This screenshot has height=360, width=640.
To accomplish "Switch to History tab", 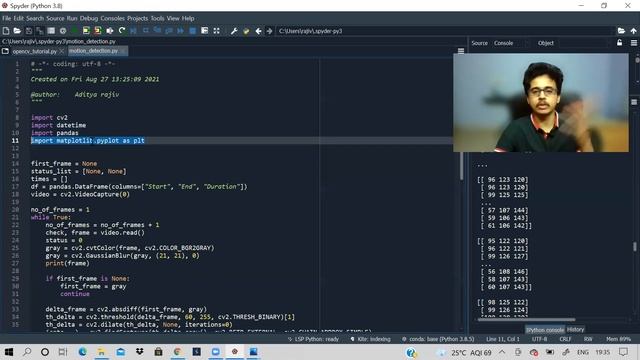I will (576, 329).
